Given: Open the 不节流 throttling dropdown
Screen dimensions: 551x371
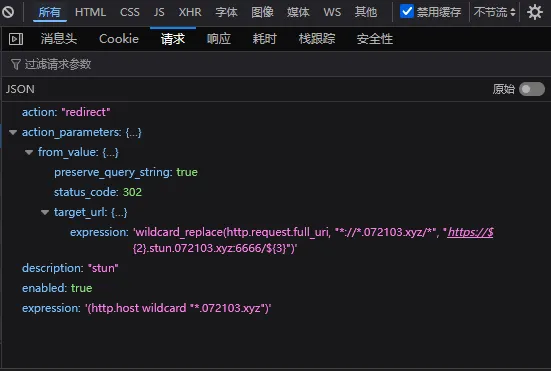Looking at the screenshot, I should click(494, 12).
